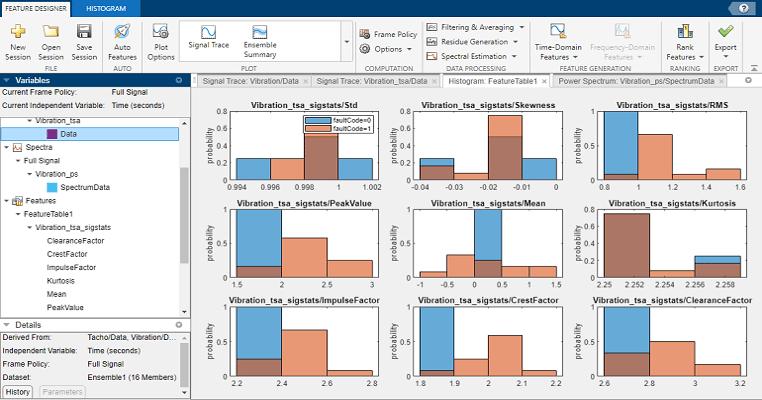The image size is (762, 400).
Task: Switch to the Feature Designer ribbon tab
Action: [x=35, y=8]
